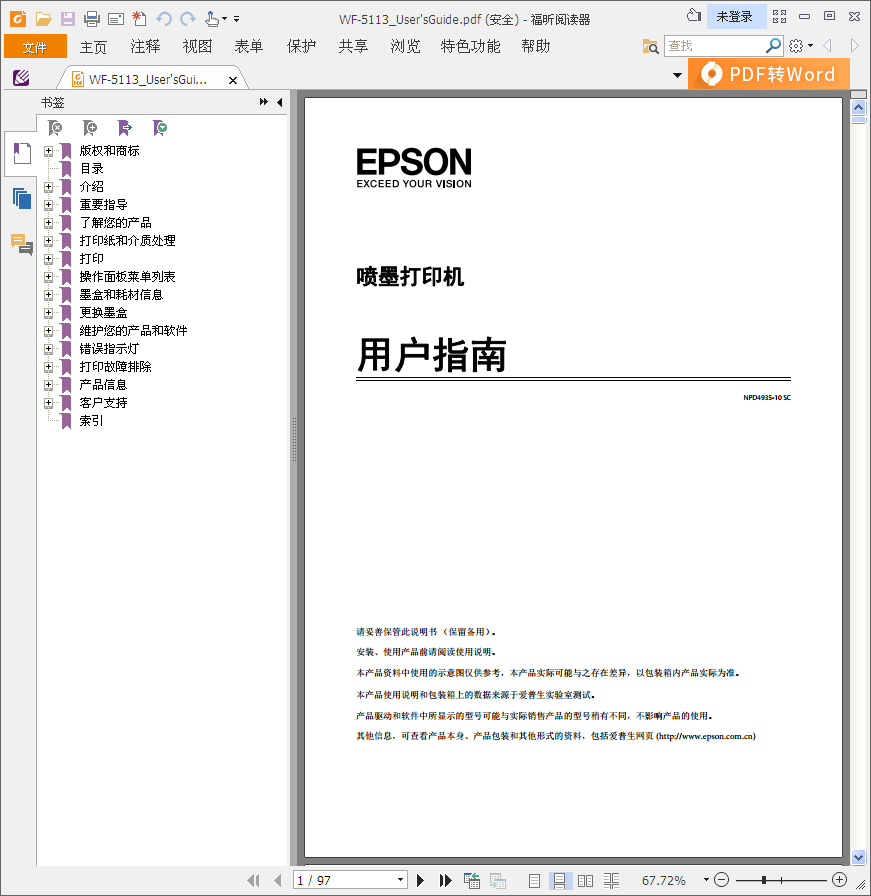The image size is (871, 896).
Task: Click the Open folder icon in title bar
Action: pos(43,19)
